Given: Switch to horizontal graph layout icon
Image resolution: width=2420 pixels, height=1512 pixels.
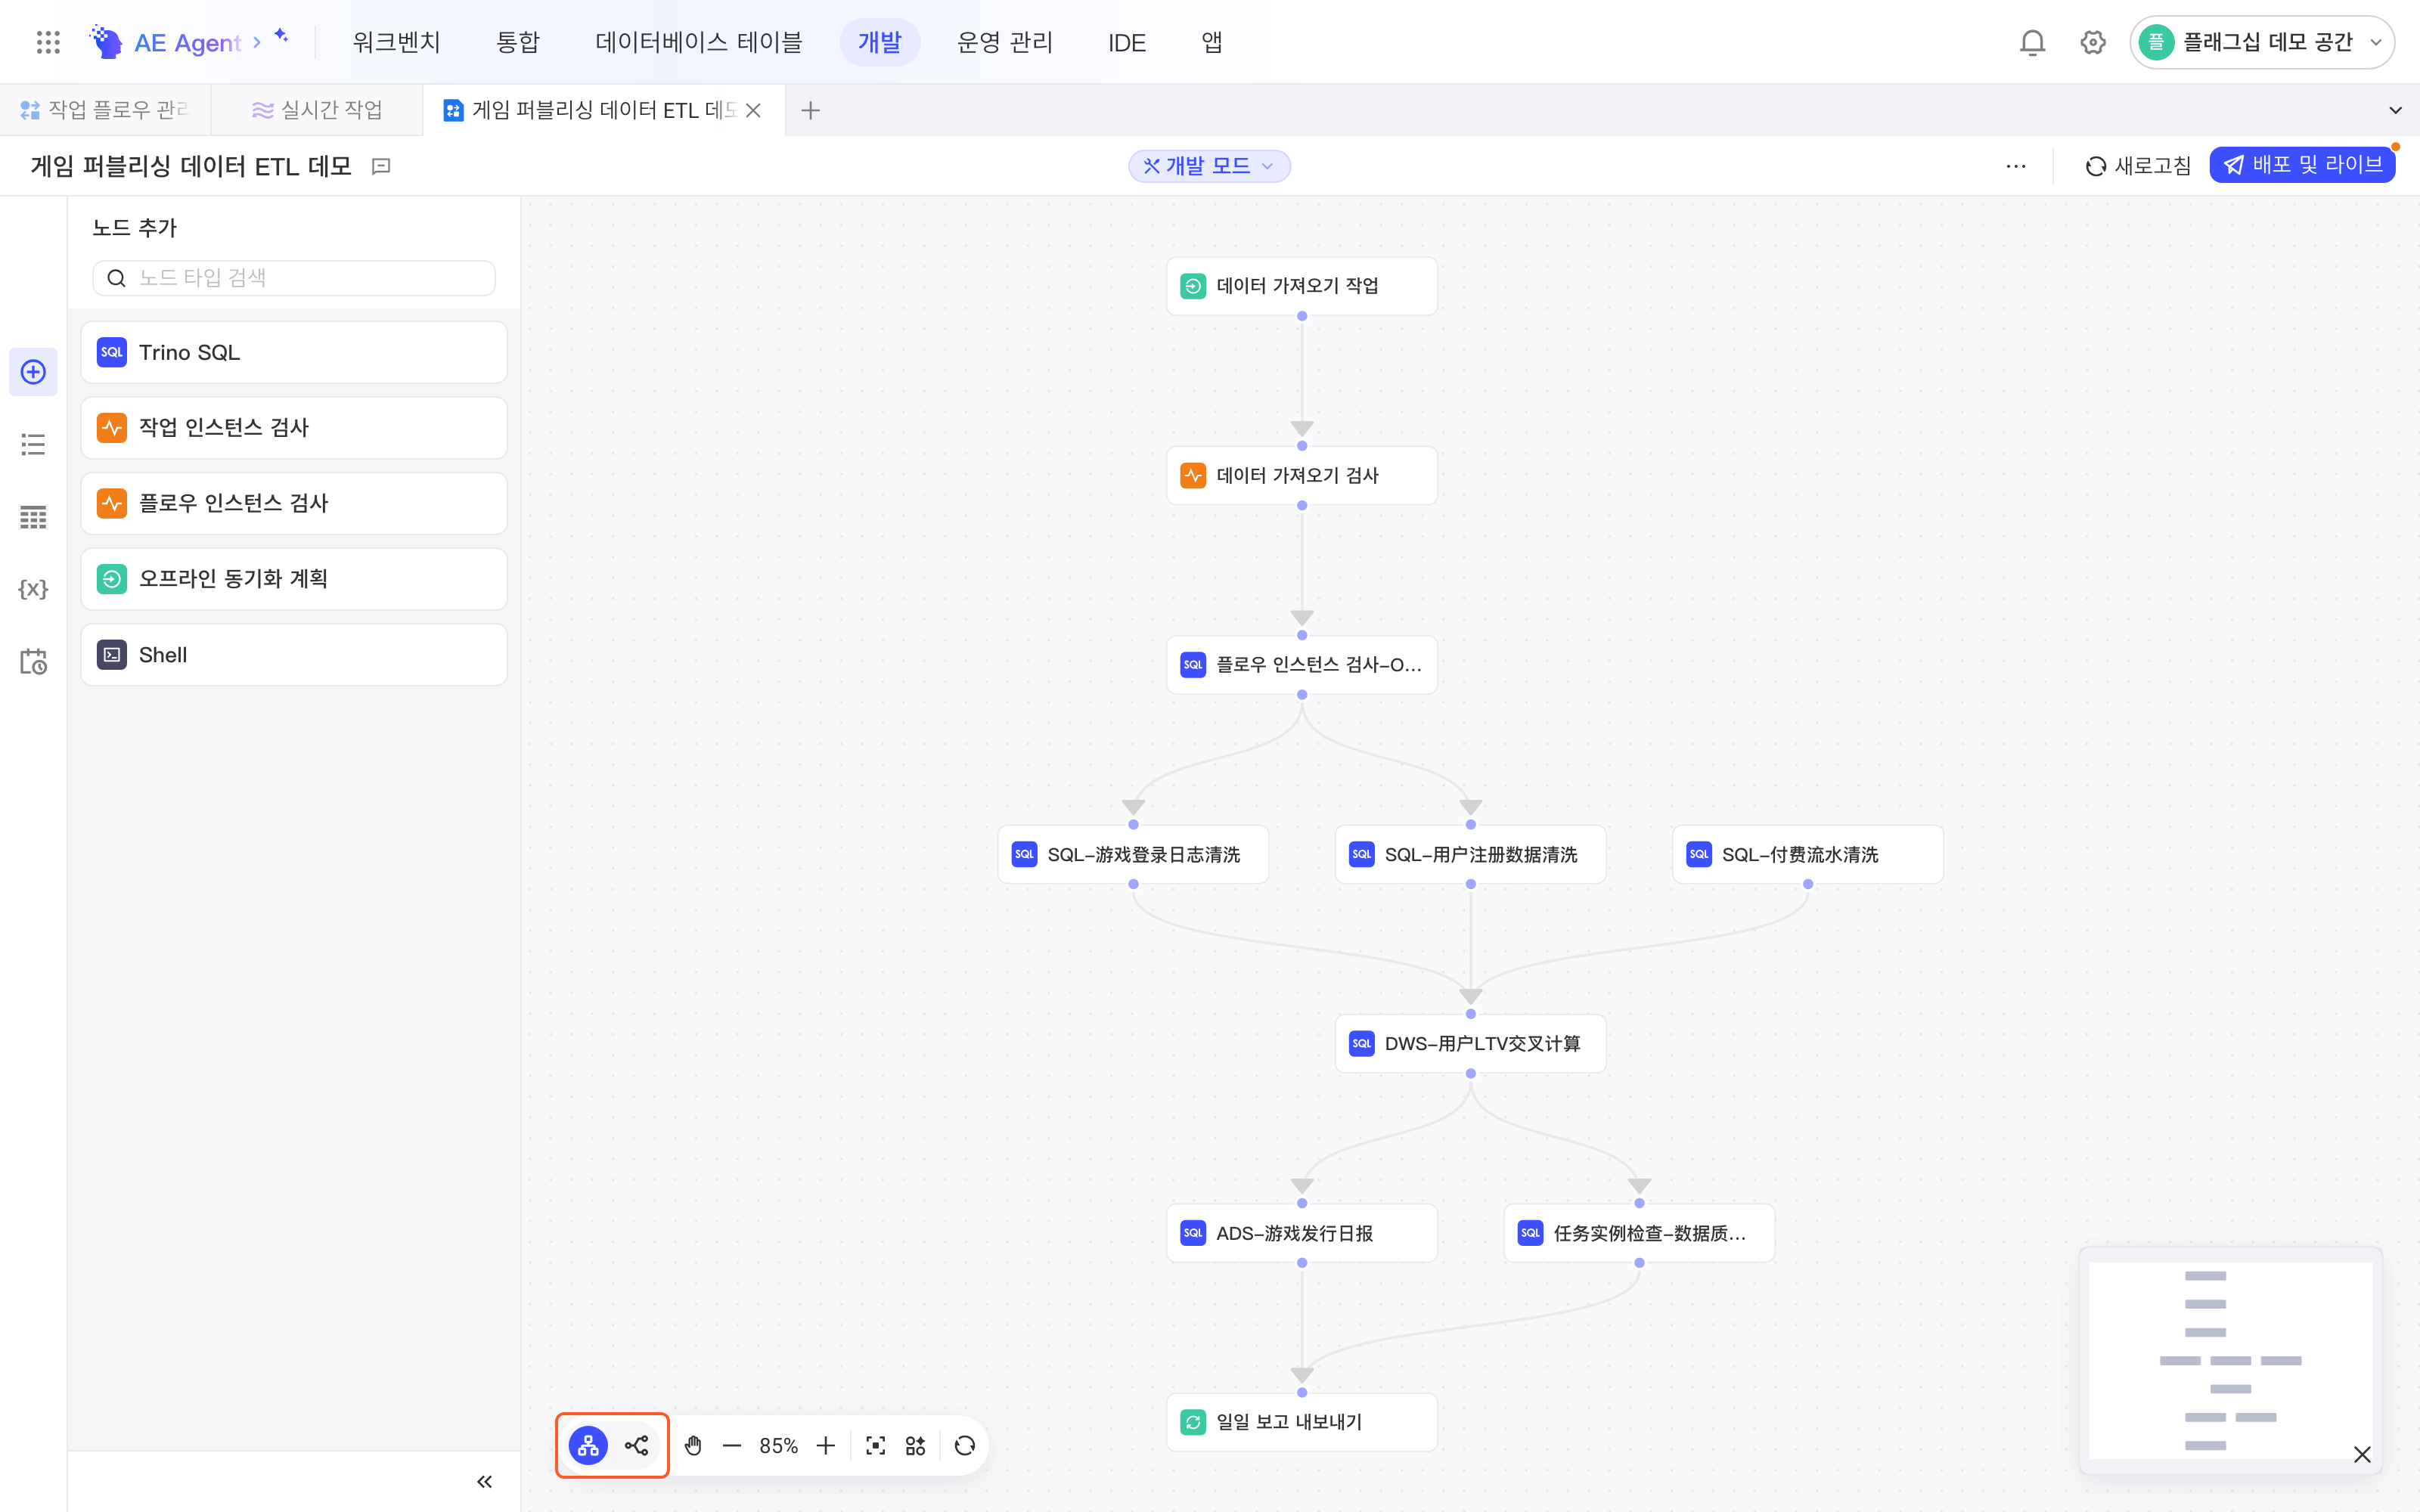Looking at the screenshot, I should pos(637,1445).
